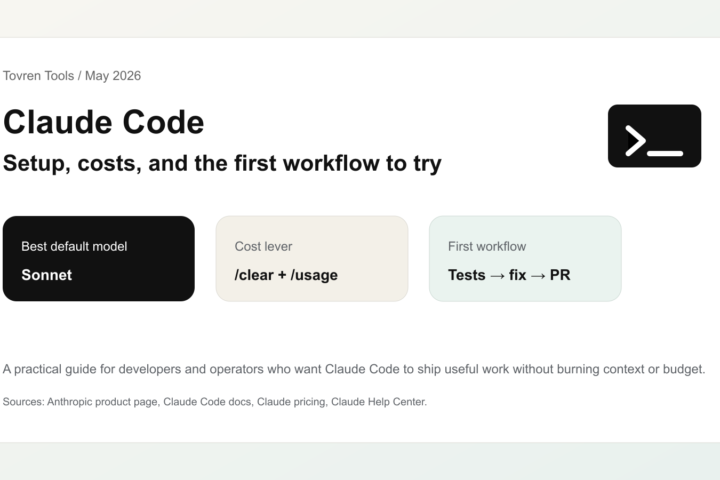Click the 'A practical guide for developers' paragraph
Image resolution: width=720 pixels, height=480 pixels.
point(354,369)
